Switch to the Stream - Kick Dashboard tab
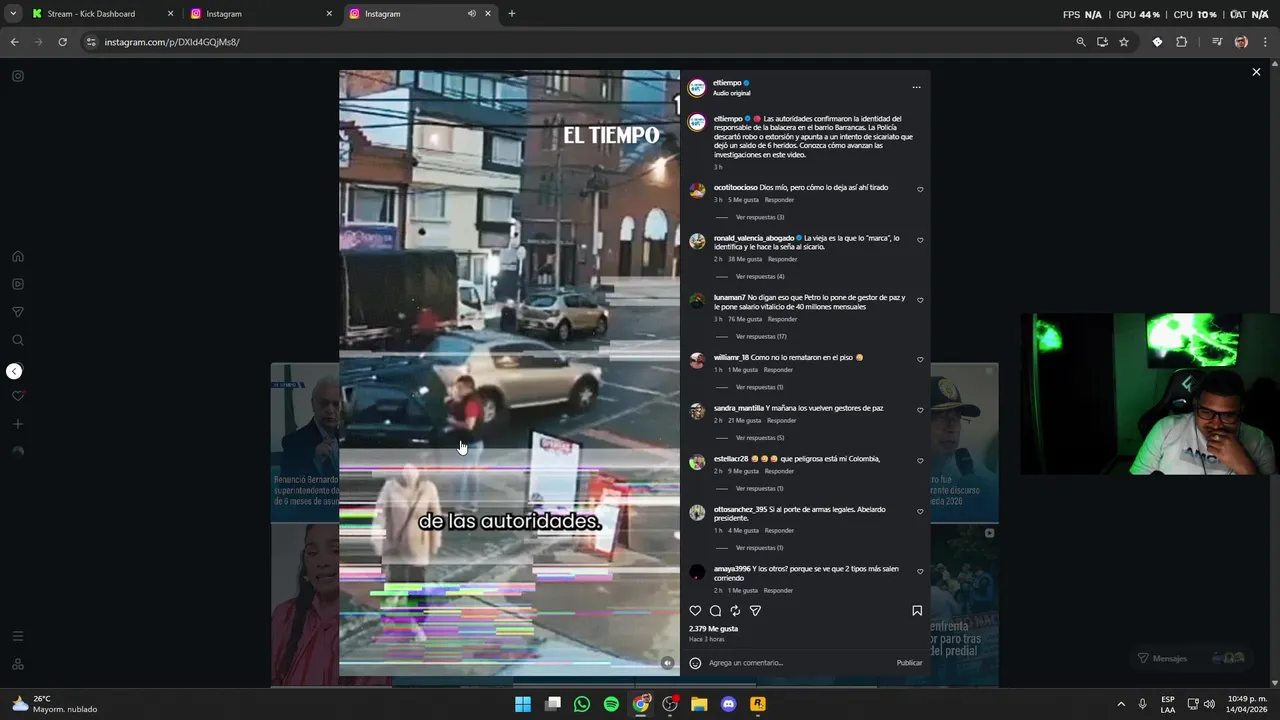Viewport: 1280px width, 720px height. tap(101, 14)
